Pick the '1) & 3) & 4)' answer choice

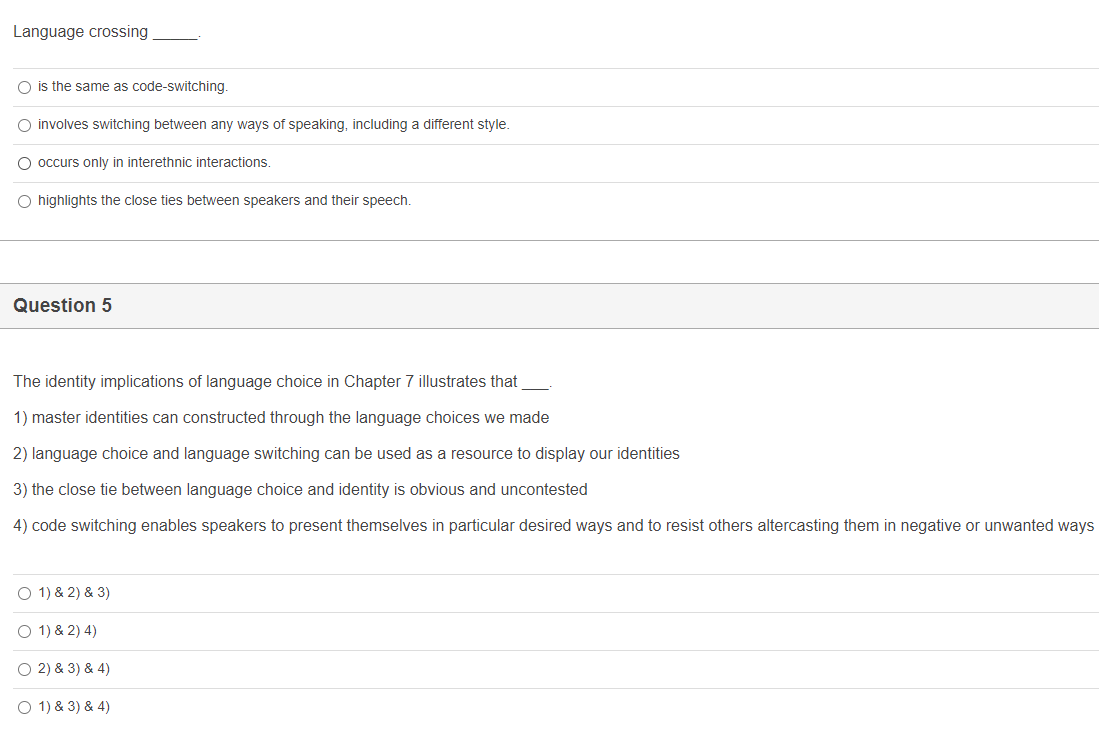[23, 706]
